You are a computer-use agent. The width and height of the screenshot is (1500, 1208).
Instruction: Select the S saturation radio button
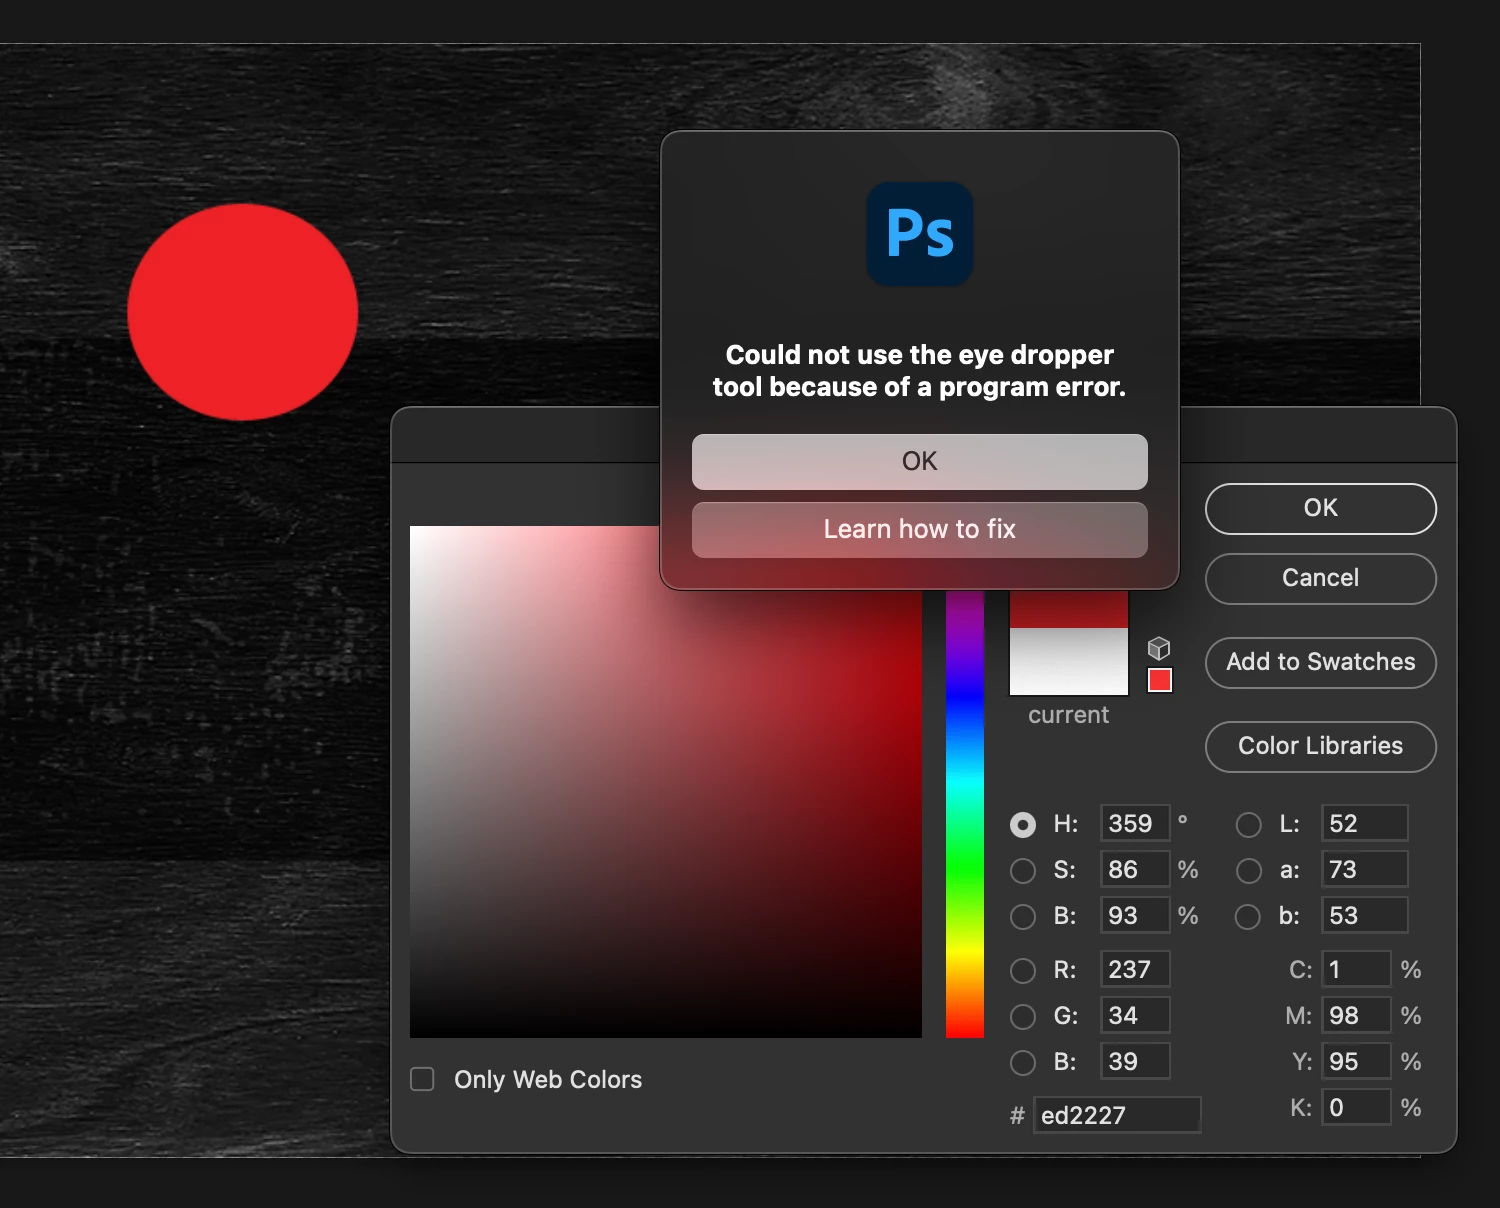(1023, 871)
